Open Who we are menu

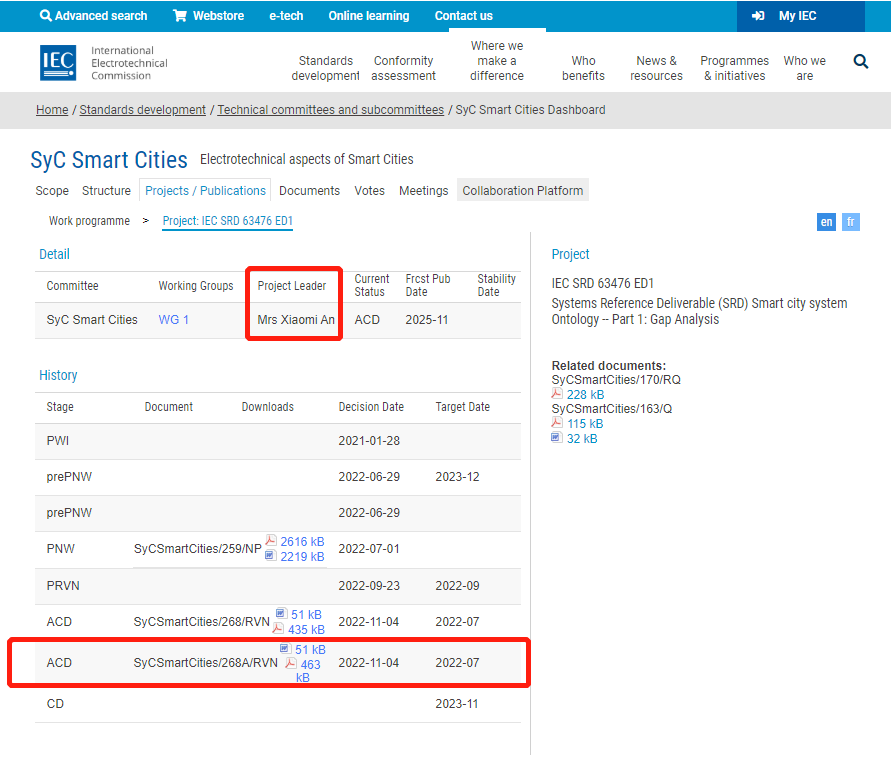click(805, 68)
